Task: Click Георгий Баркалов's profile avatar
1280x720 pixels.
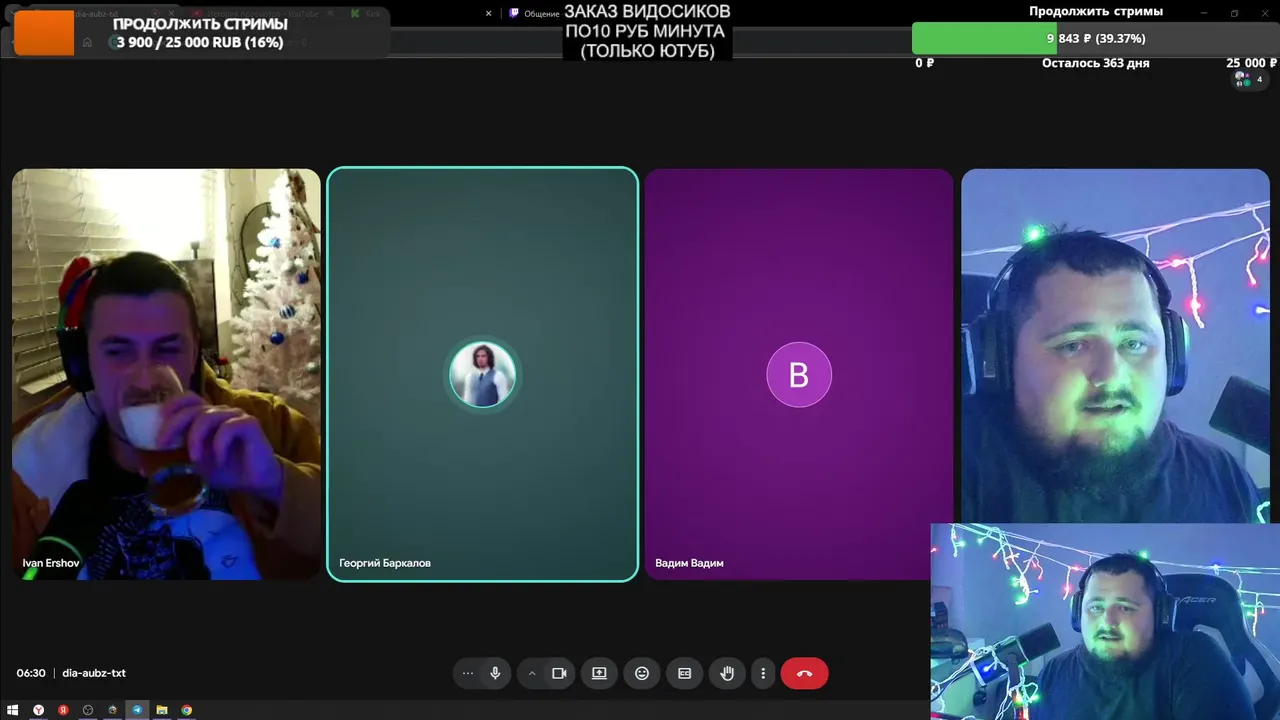Action: point(482,374)
